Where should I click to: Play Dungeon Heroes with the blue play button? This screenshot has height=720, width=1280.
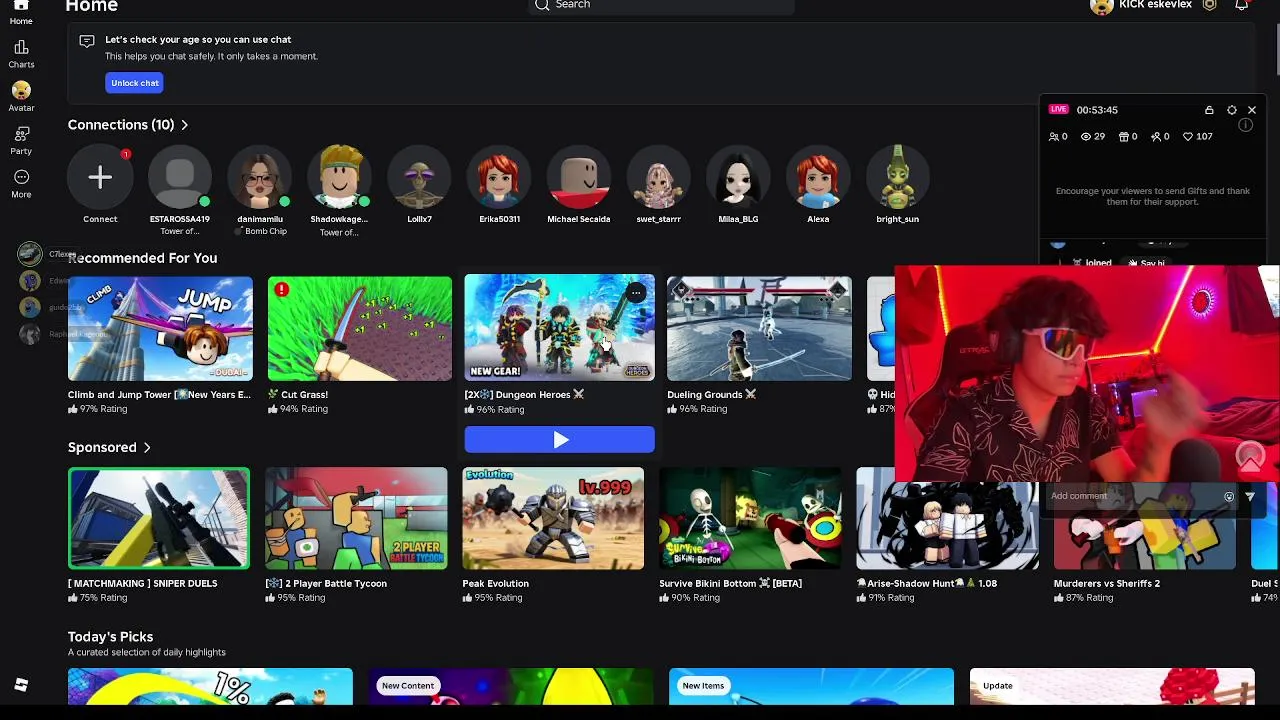tap(560, 439)
